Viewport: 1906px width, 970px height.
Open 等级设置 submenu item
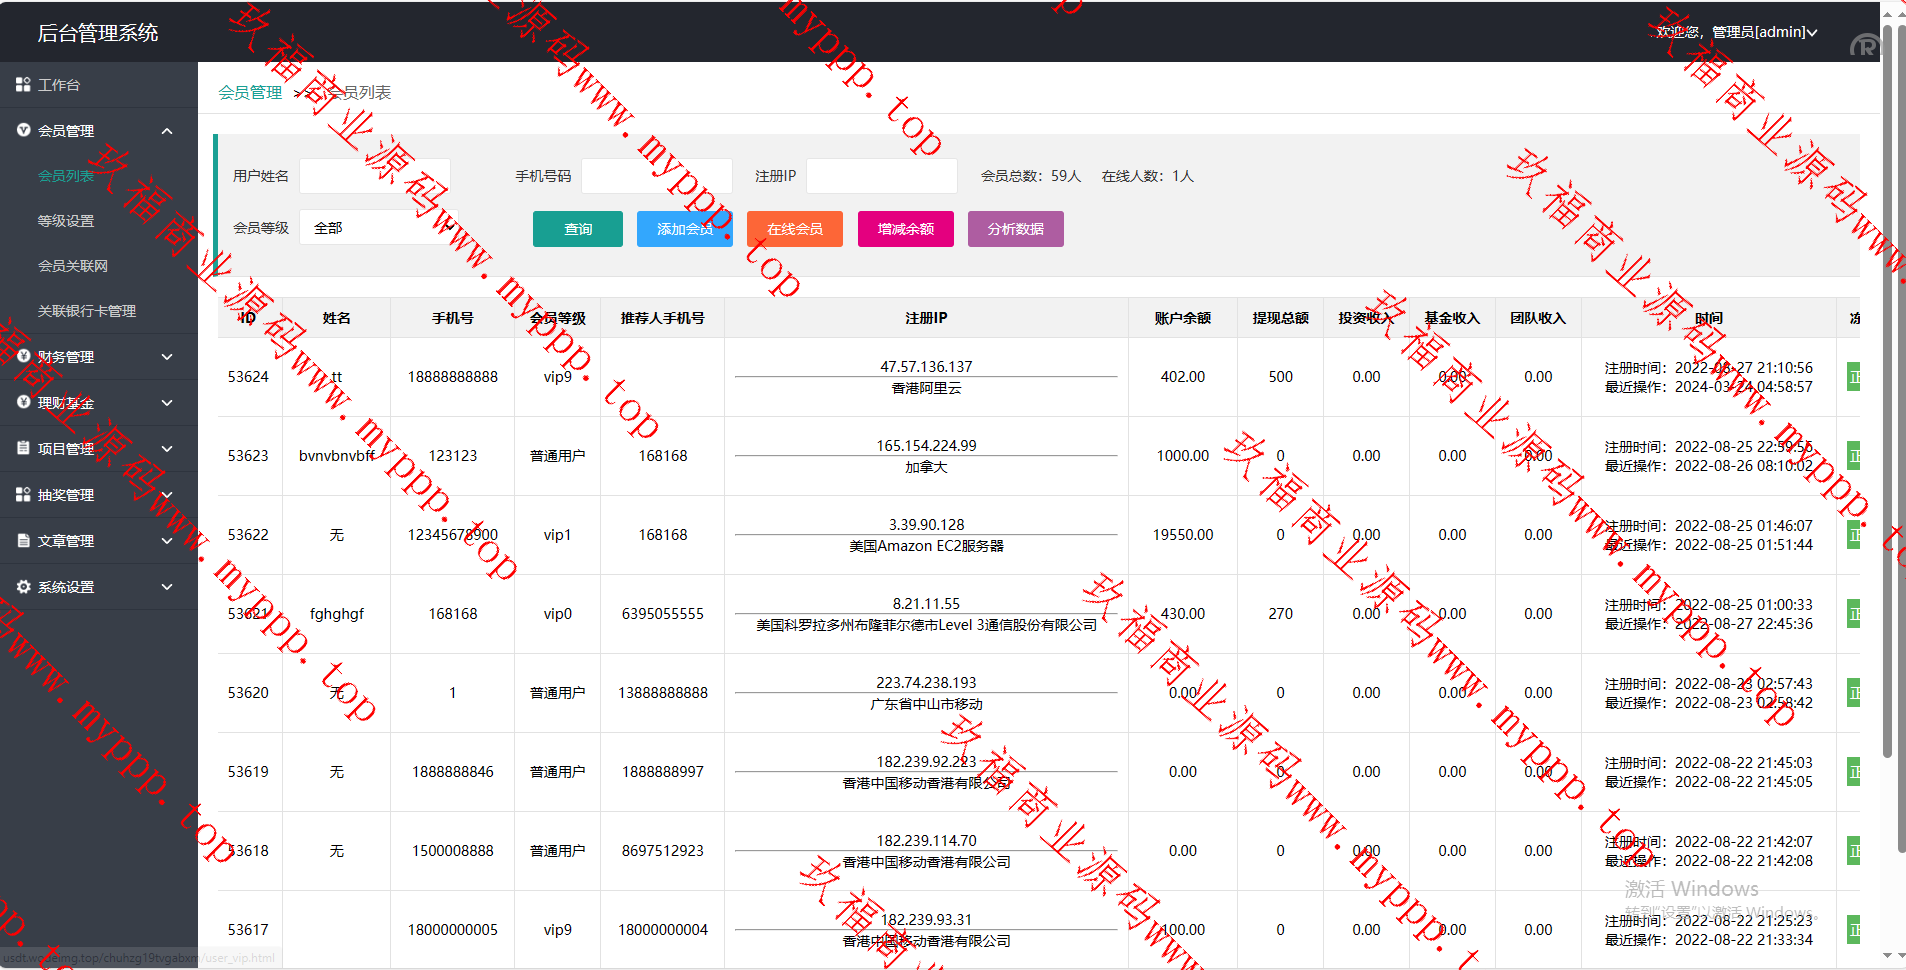click(x=66, y=221)
